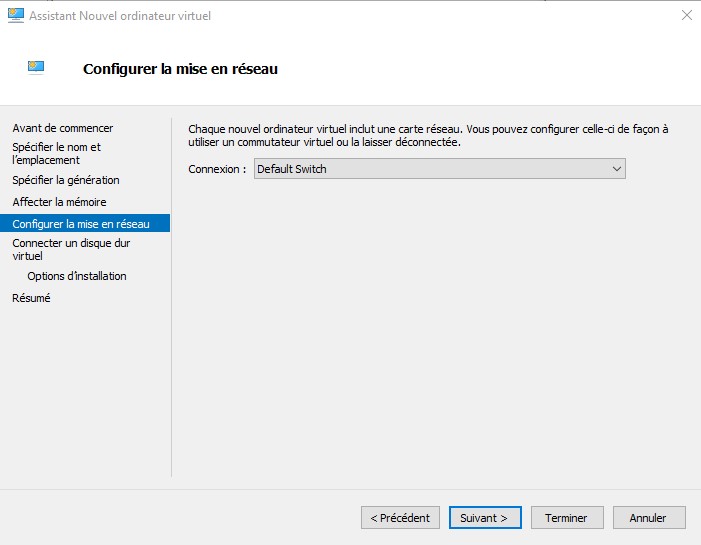Open the Connexion dropdown arrow
The image size is (701, 545).
click(617, 169)
